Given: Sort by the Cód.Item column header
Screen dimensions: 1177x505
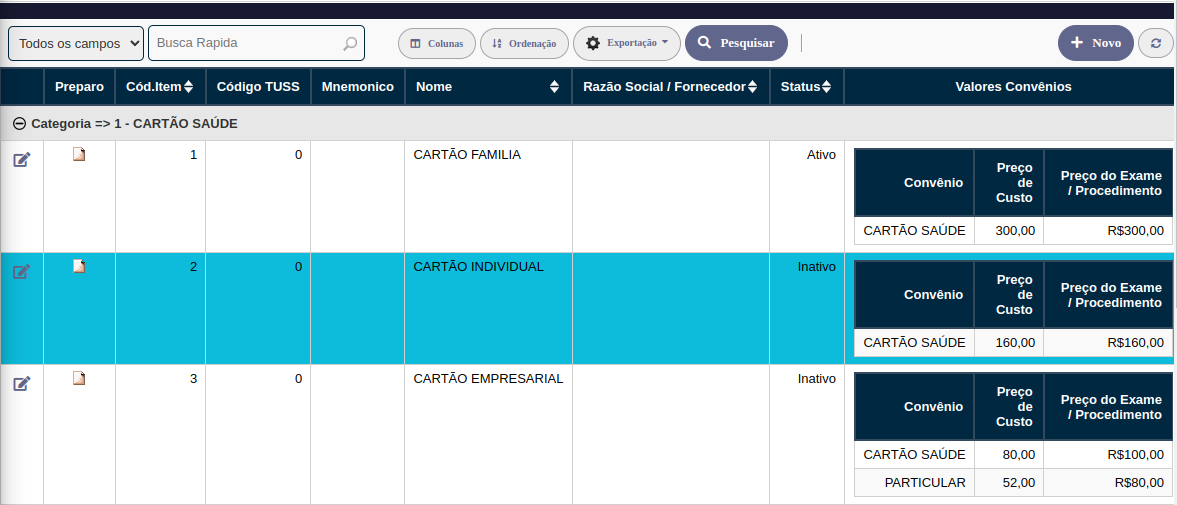Looking at the screenshot, I should click(160, 87).
